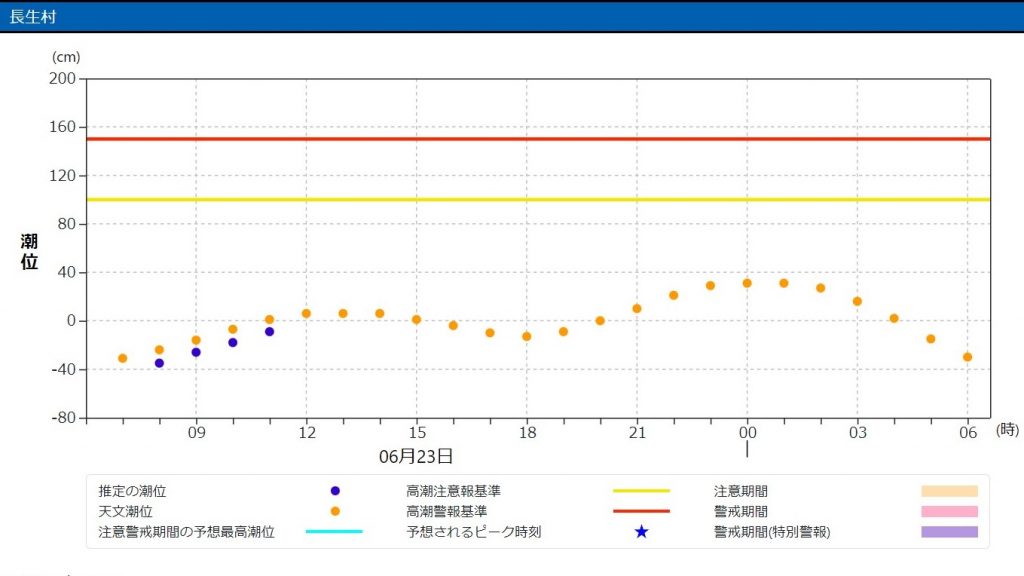This screenshot has width=1024, height=576.
Task: Click the (cm) unit label
Action: click(66, 57)
